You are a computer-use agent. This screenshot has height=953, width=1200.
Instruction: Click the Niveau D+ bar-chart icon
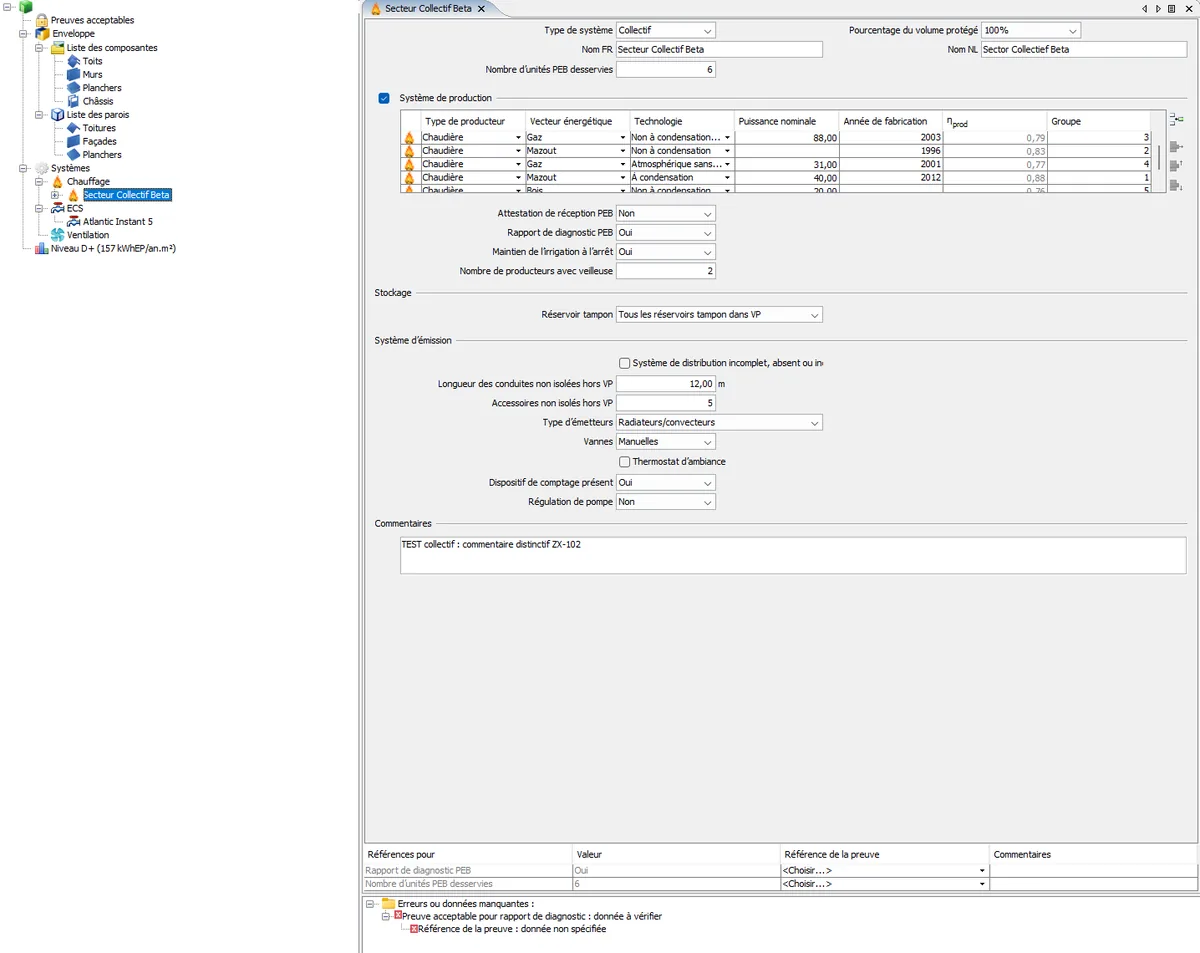point(41,248)
